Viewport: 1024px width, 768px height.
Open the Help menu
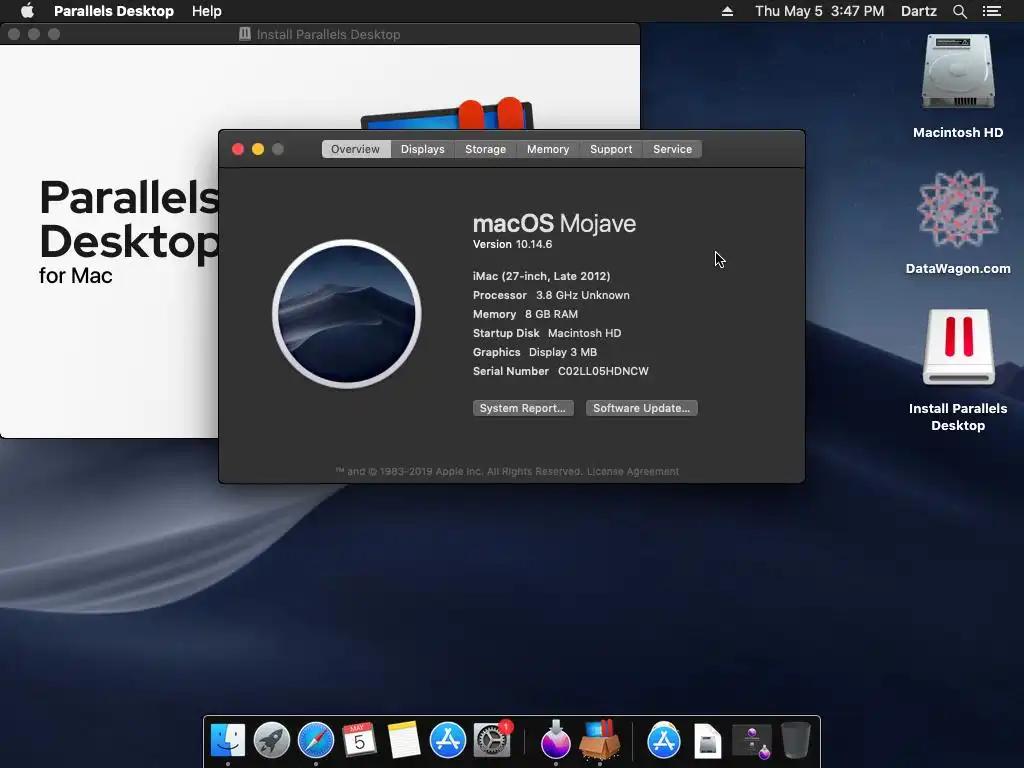pos(206,11)
